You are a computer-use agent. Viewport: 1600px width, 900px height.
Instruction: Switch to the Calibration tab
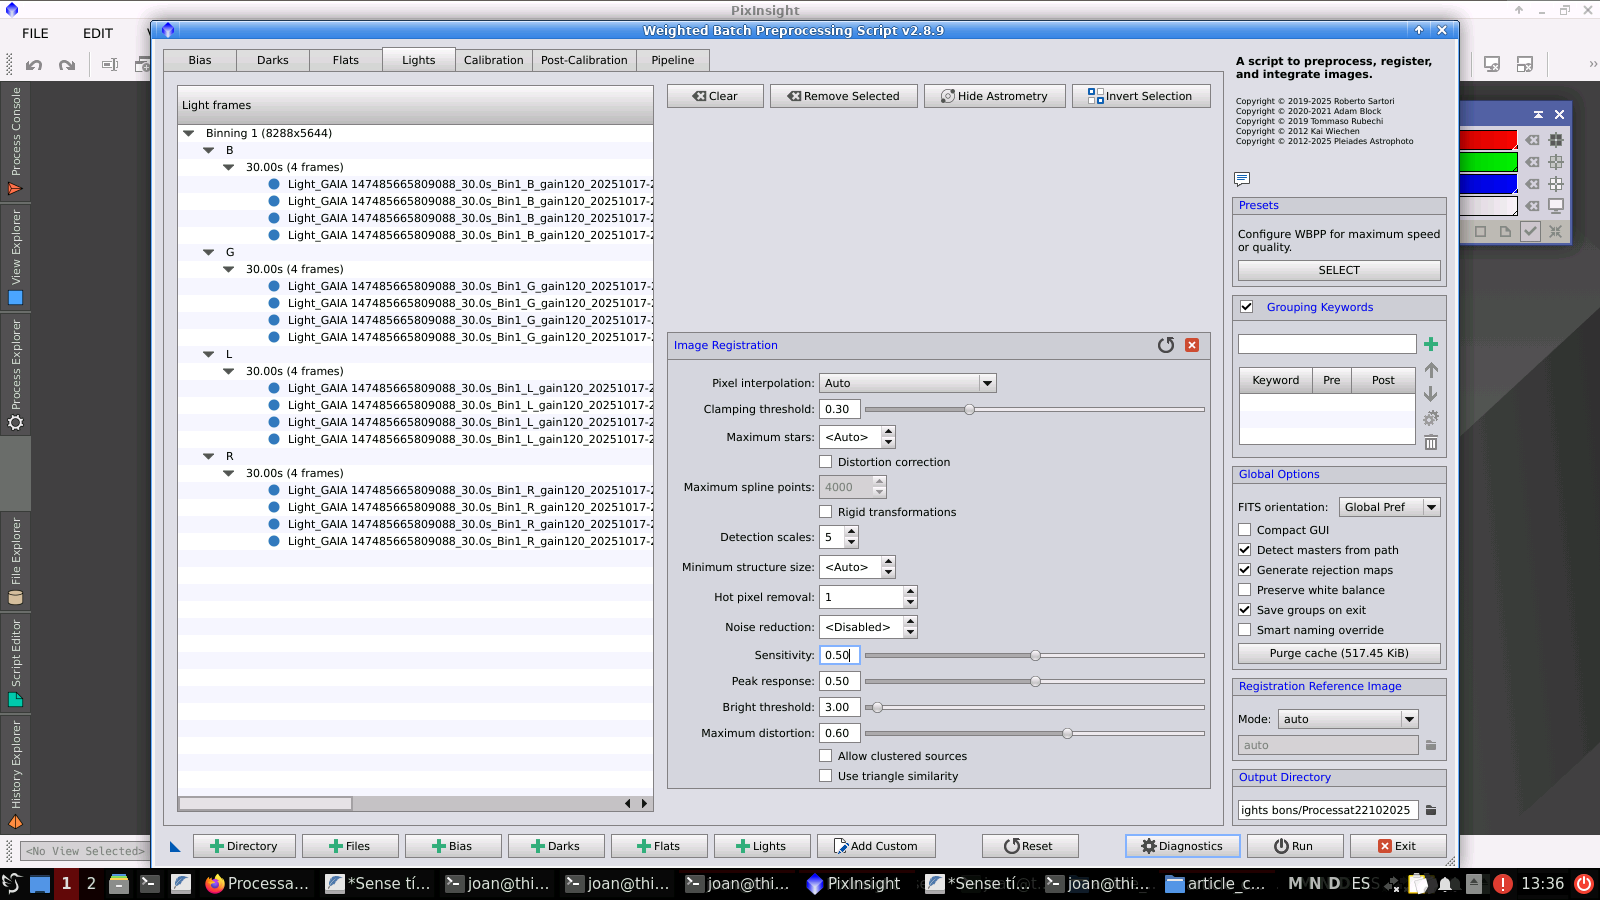(493, 60)
